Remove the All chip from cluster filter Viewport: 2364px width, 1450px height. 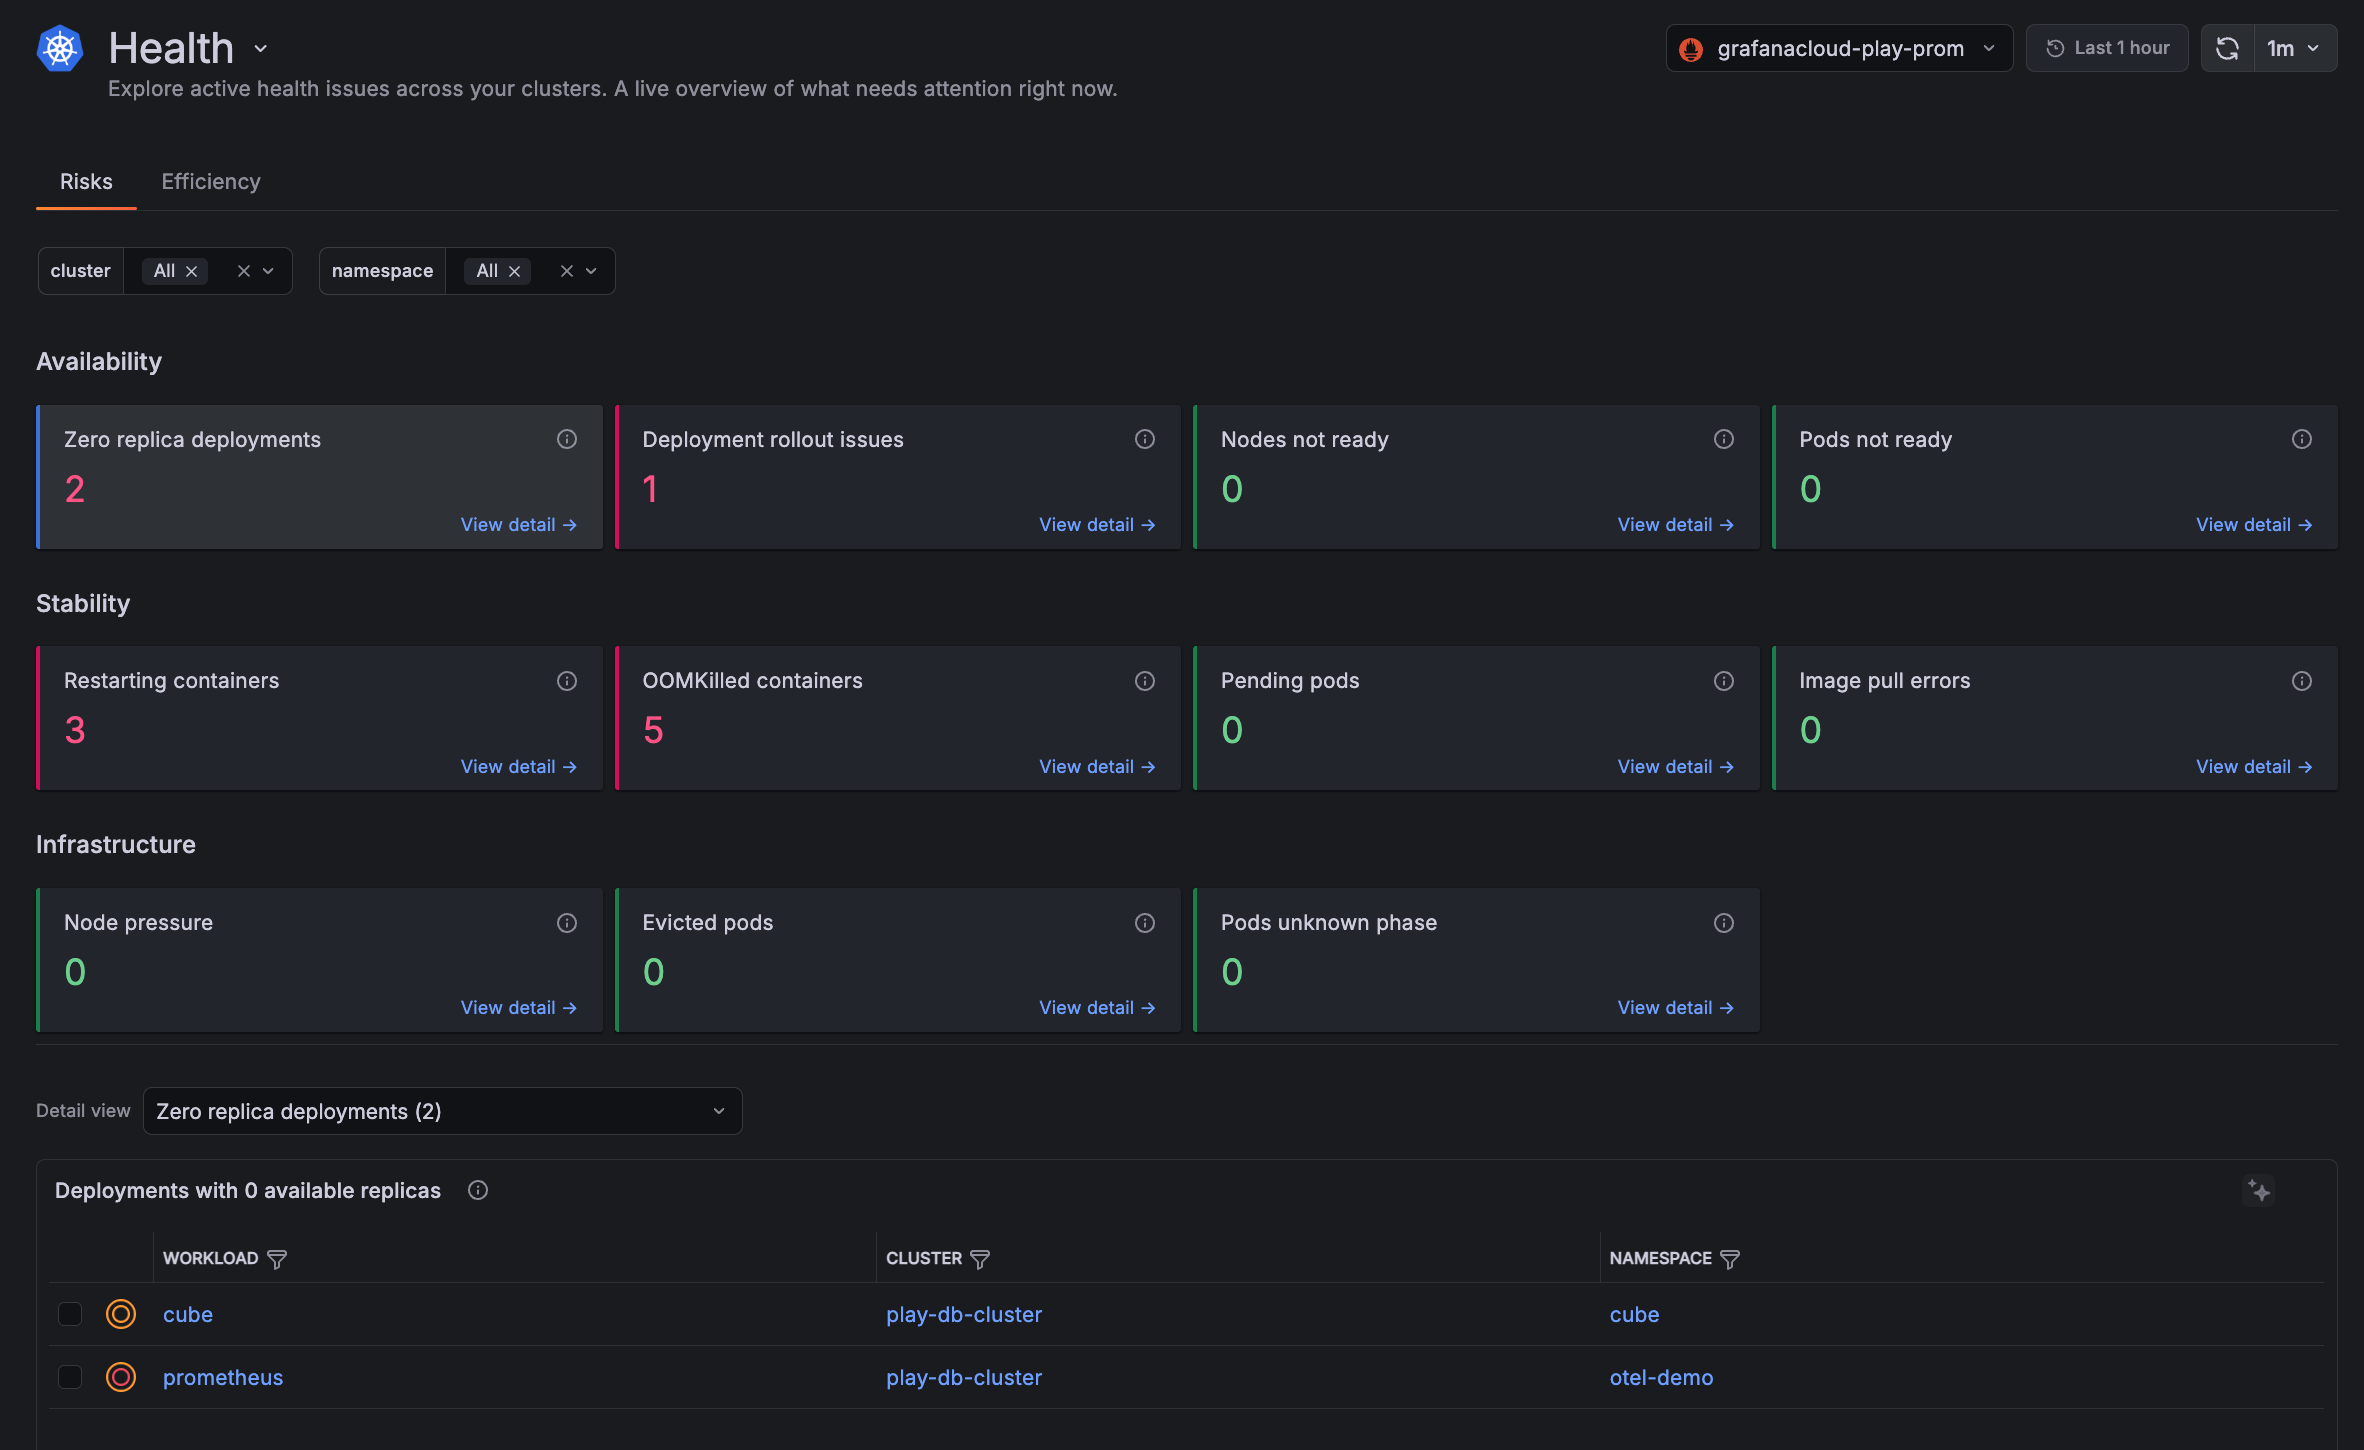pos(192,271)
